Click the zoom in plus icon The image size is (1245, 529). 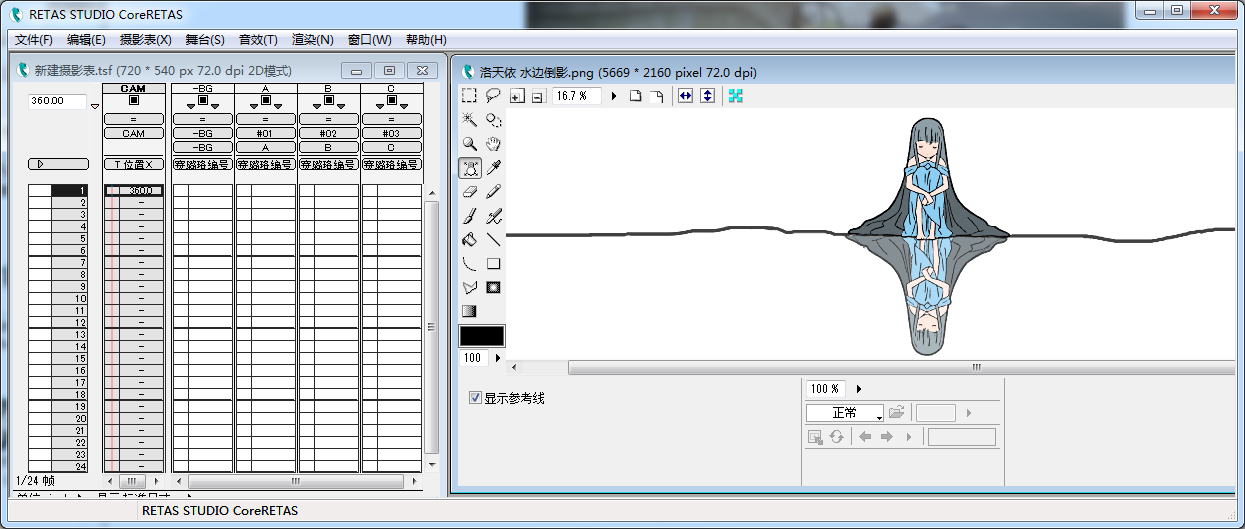tap(517, 97)
